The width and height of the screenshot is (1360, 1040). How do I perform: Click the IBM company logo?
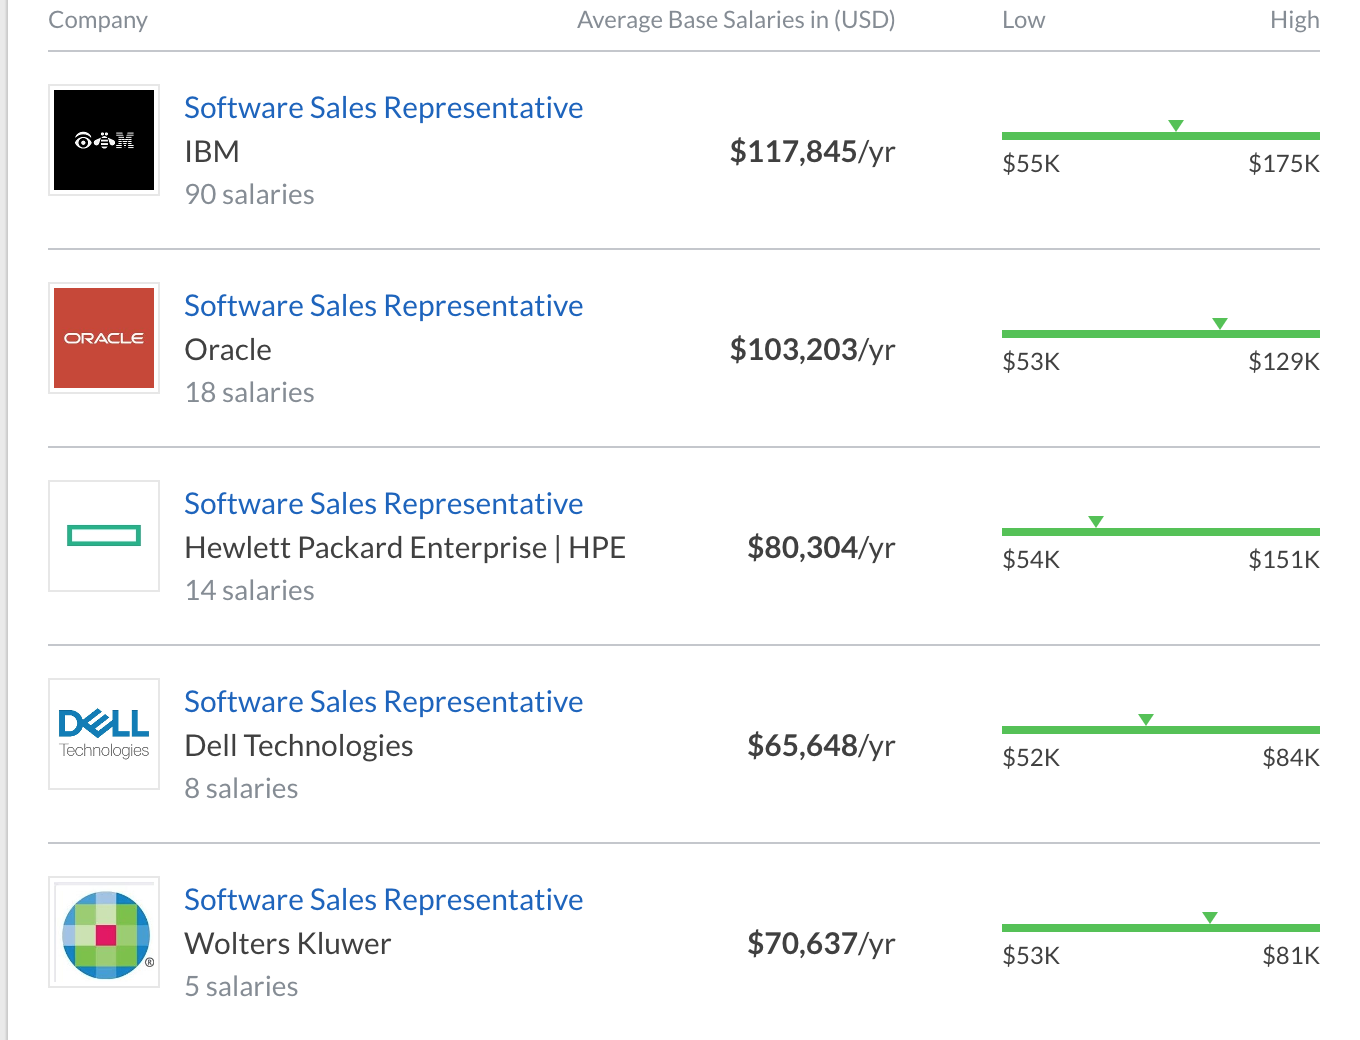click(104, 140)
